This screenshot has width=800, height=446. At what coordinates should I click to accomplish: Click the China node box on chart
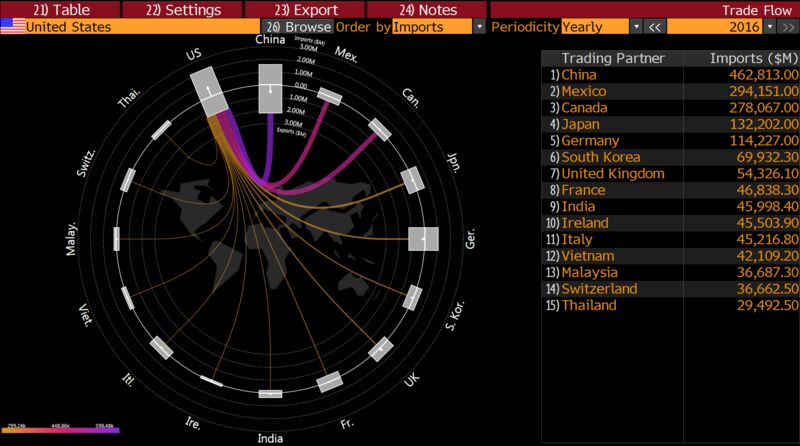click(x=269, y=89)
